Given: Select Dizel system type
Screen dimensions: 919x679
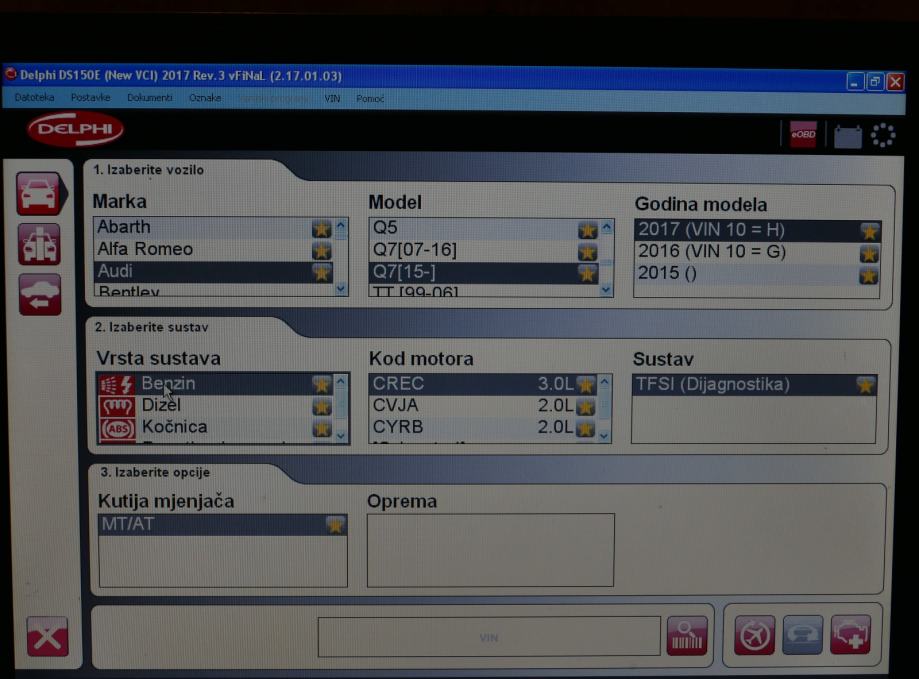Looking at the screenshot, I should pyautogui.click(x=216, y=405).
